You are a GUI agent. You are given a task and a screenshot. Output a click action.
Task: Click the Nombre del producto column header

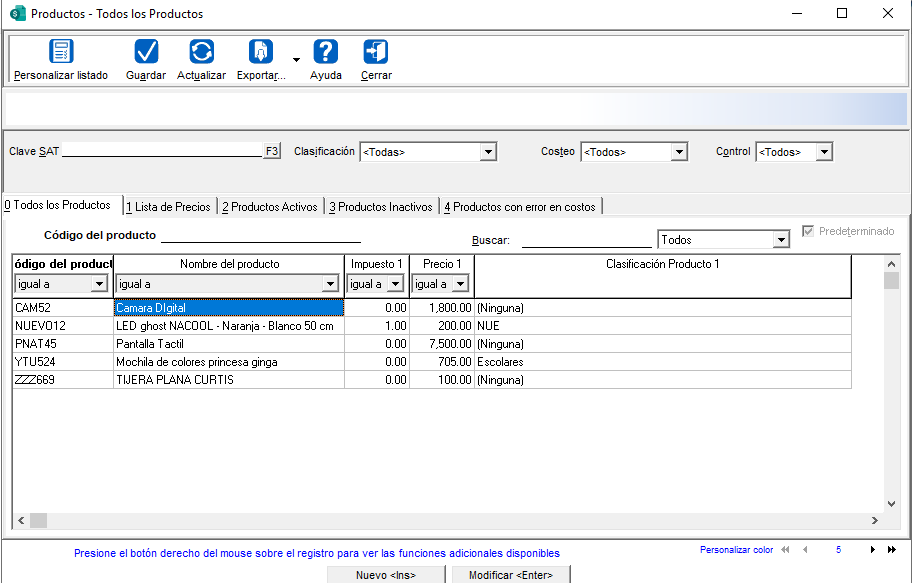click(229, 264)
